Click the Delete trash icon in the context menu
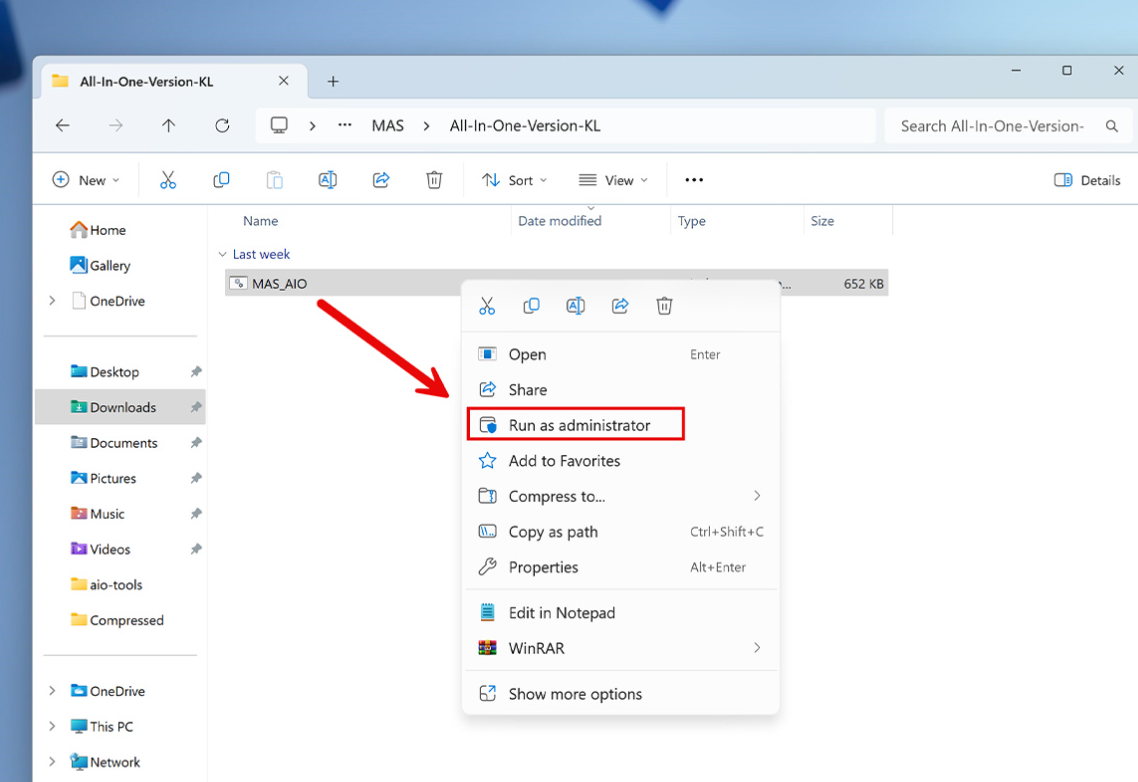This screenshot has width=1138, height=782. (664, 306)
